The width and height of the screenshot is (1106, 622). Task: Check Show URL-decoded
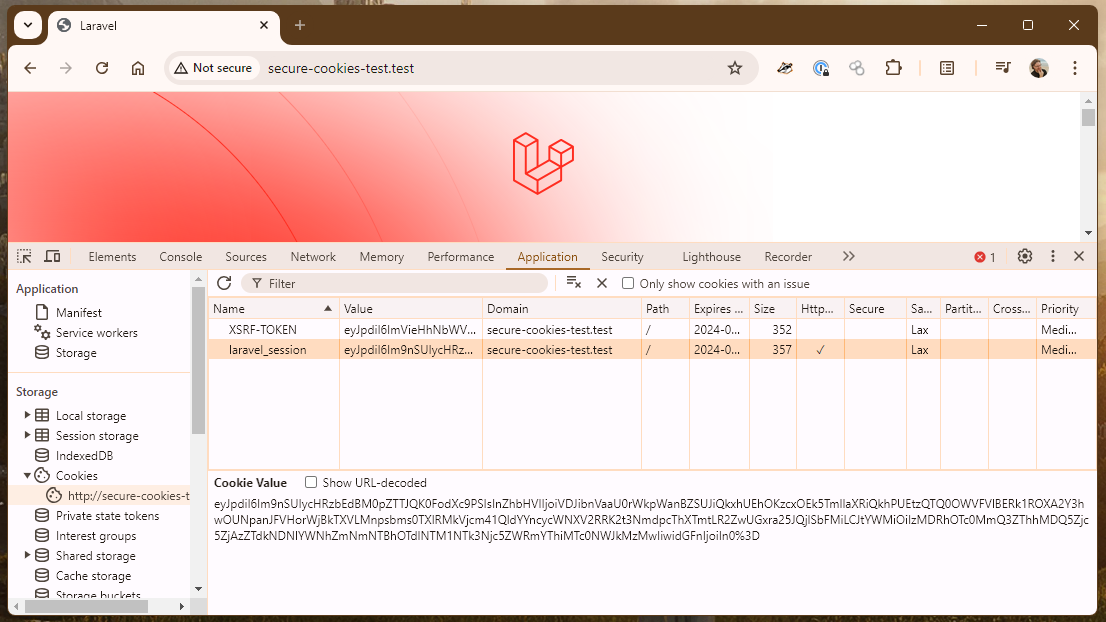(311, 482)
